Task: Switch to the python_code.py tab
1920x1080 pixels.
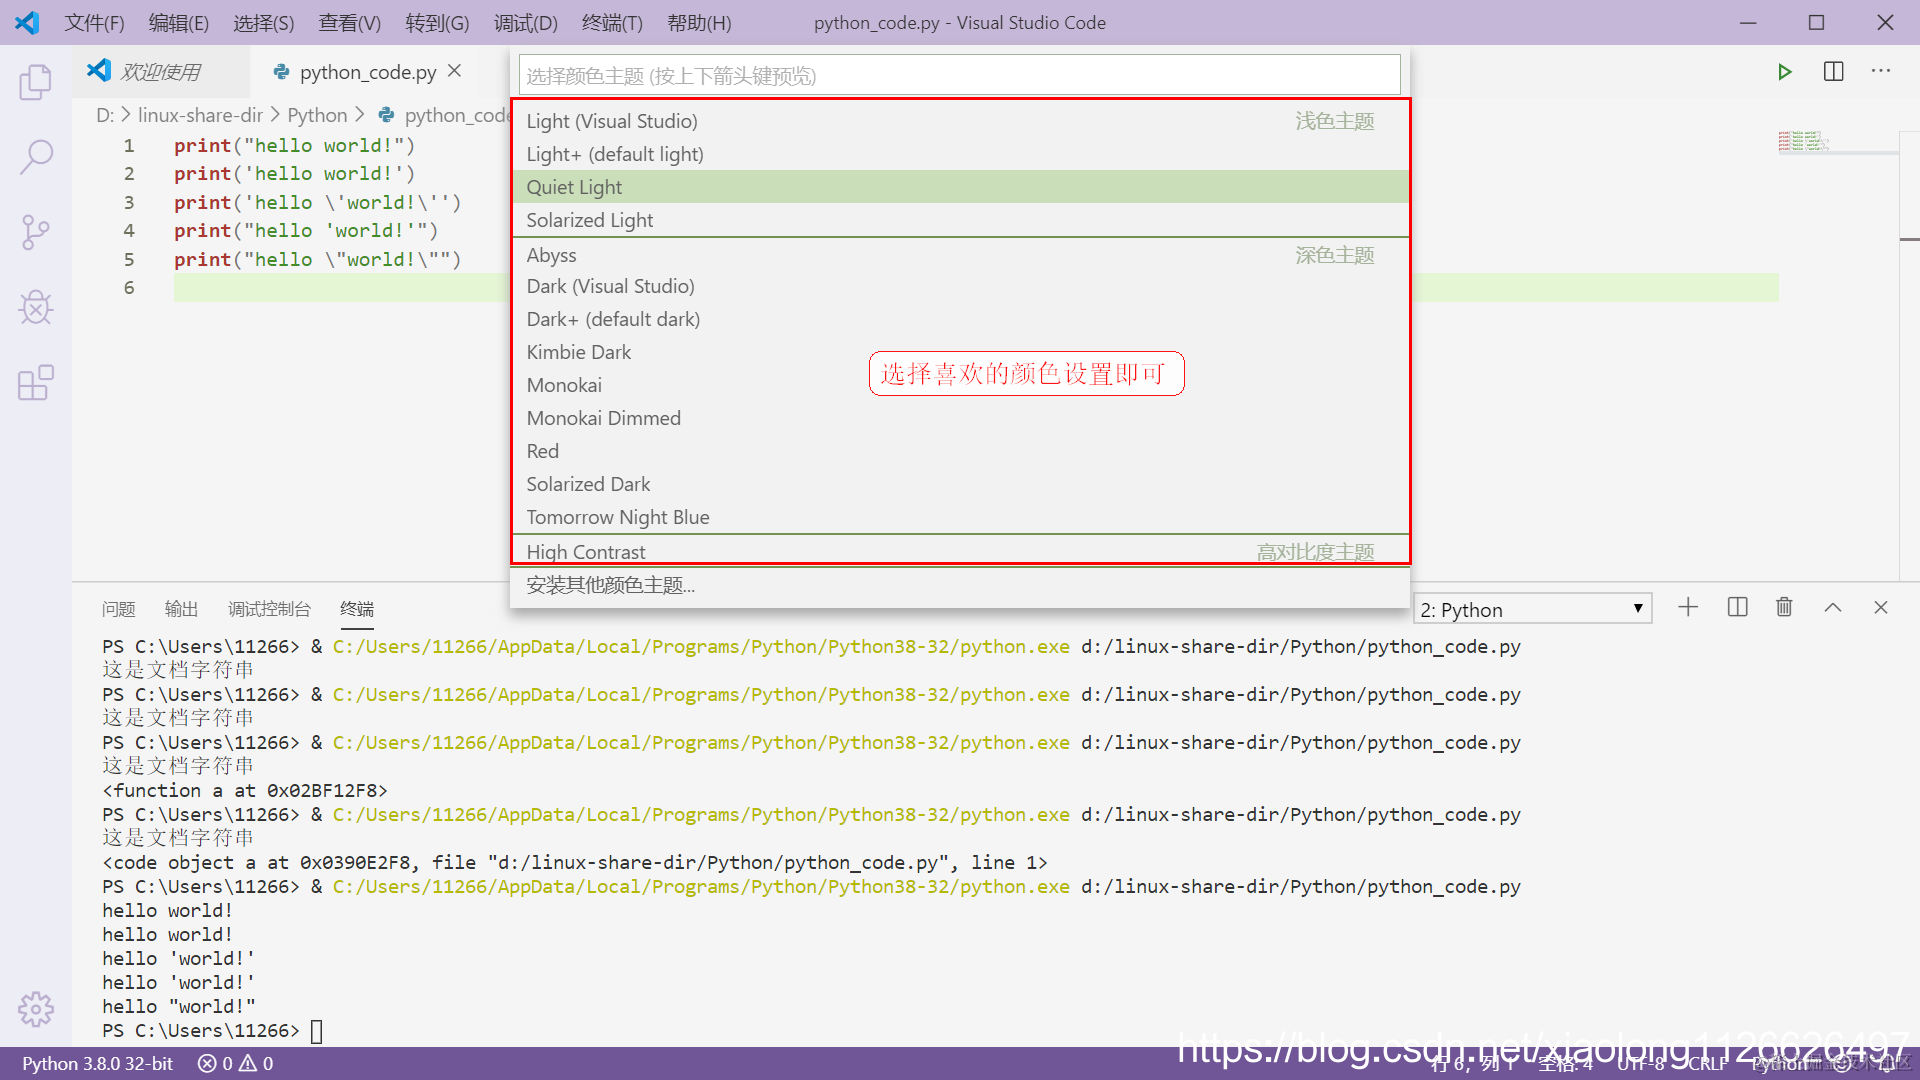Action: (x=368, y=72)
